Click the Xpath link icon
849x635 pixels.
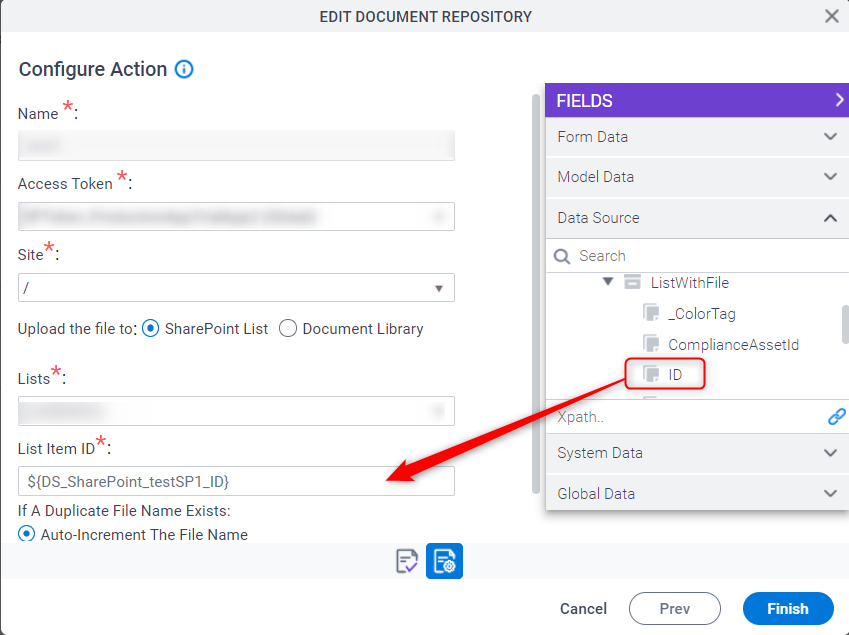[x=837, y=417]
